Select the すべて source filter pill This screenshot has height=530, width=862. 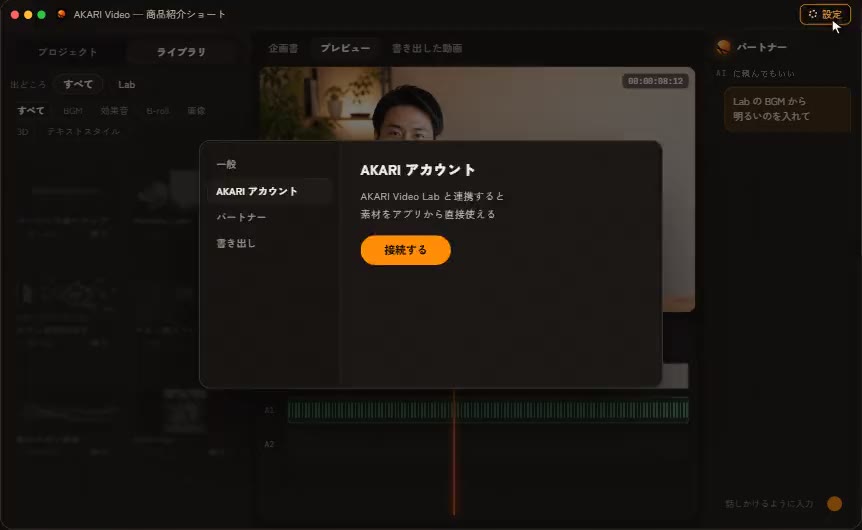78,84
